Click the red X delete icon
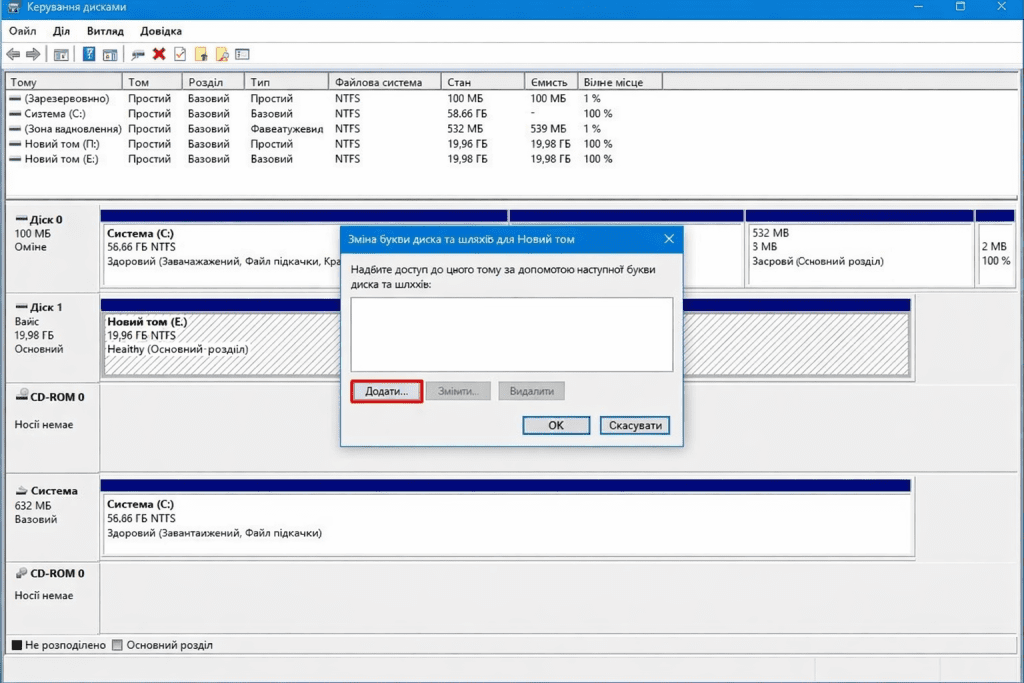 coord(159,54)
